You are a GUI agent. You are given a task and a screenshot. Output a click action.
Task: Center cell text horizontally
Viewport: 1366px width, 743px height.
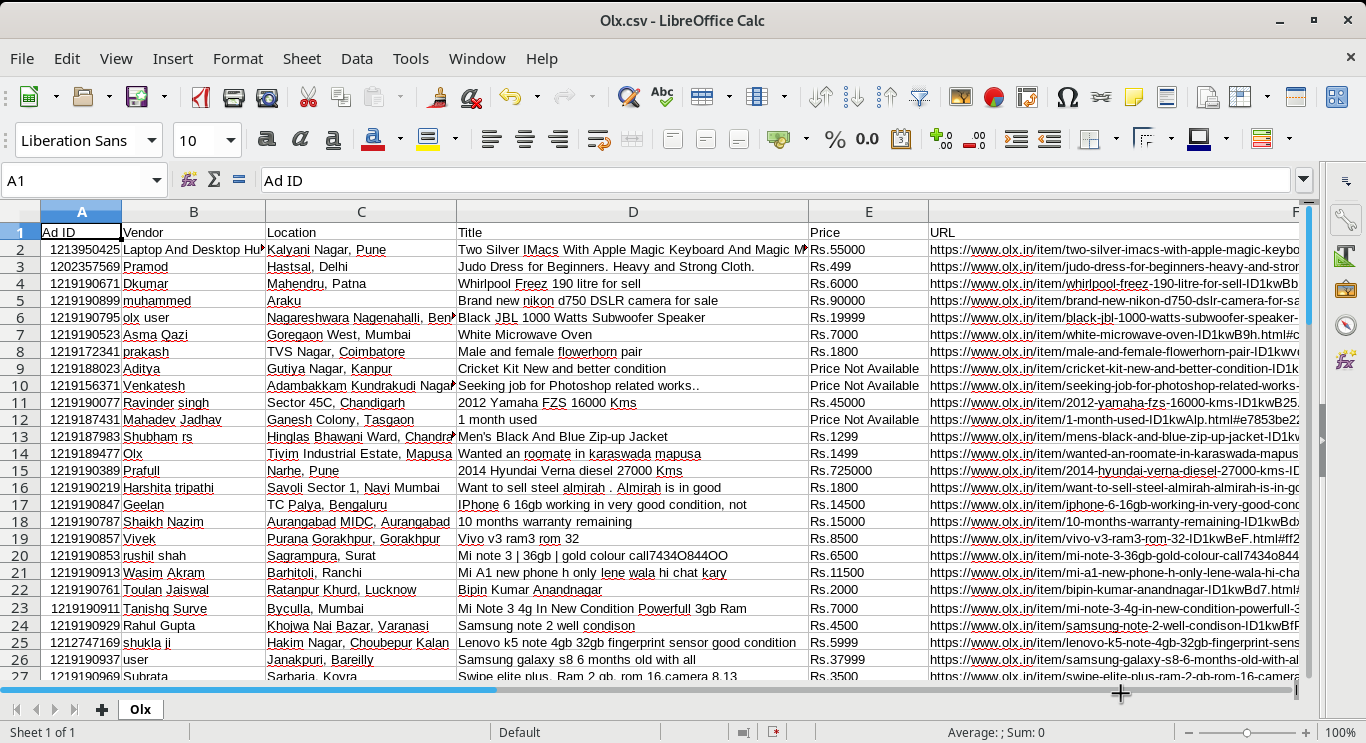point(525,139)
